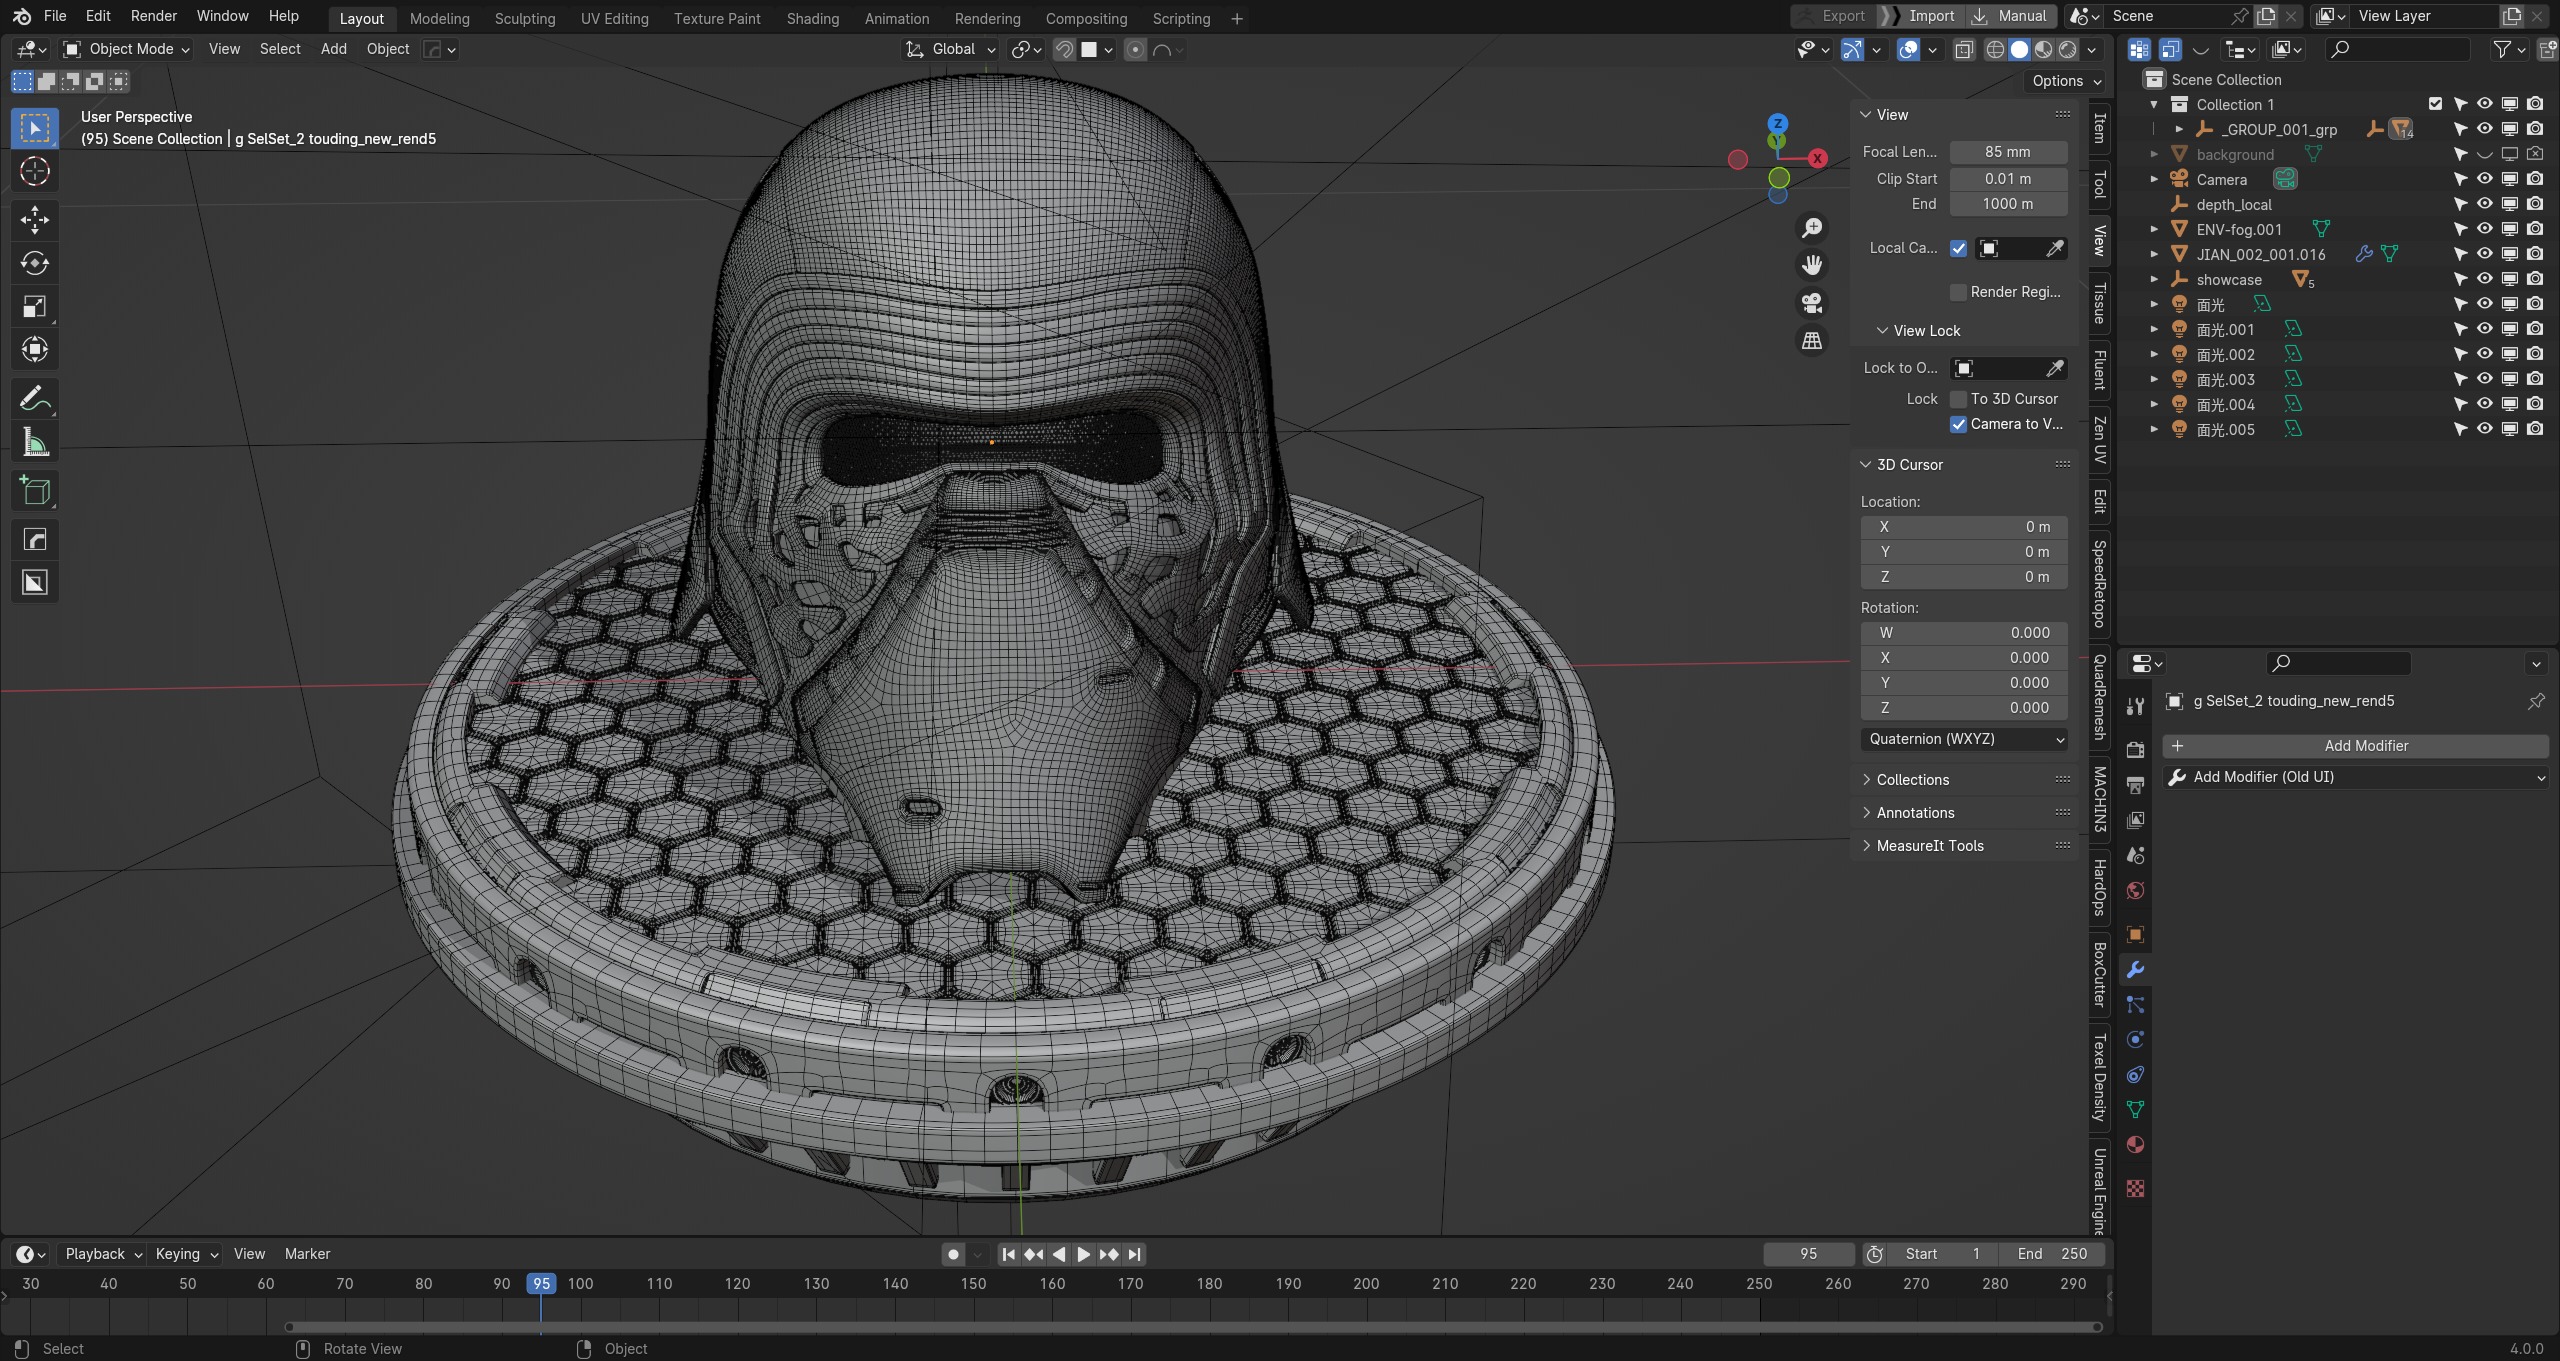The width and height of the screenshot is (2560, 1361).
Task: Open the HardOps sidebar tab
Action: coord(2100,887)
